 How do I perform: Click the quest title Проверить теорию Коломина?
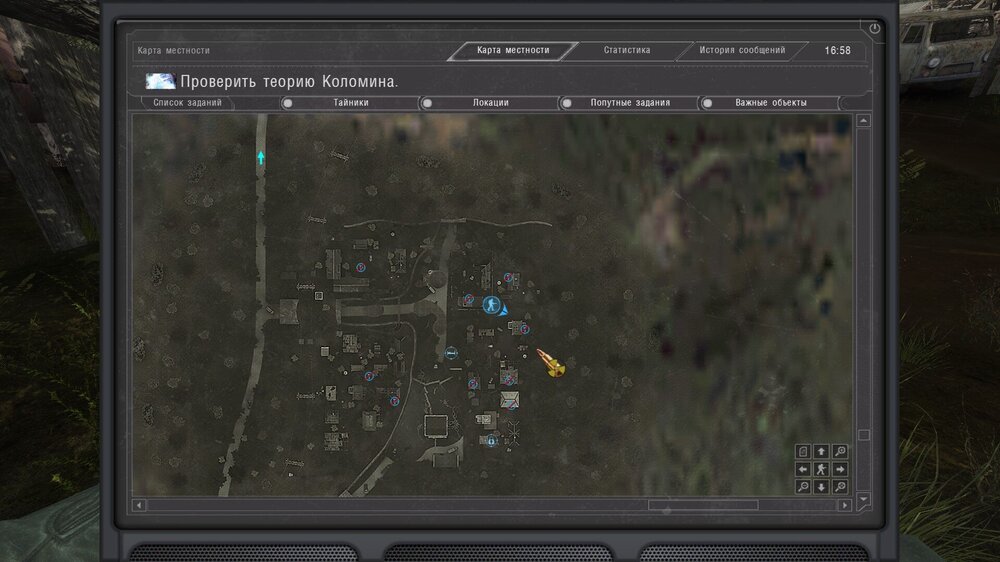(x=289, y=82)
